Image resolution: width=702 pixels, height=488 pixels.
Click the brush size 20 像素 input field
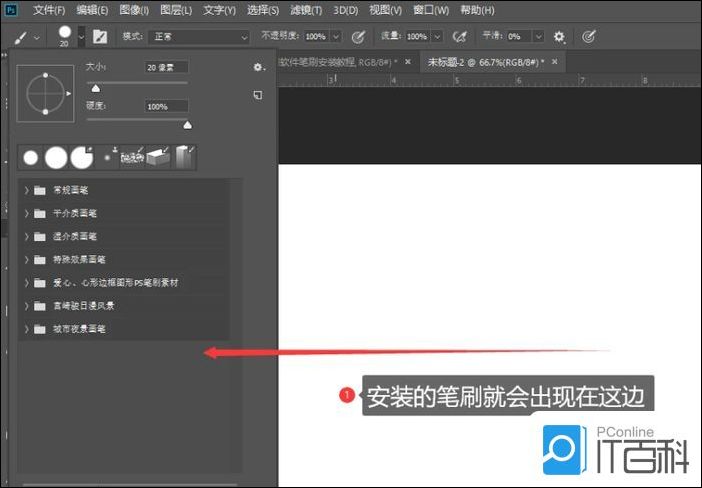165,67
